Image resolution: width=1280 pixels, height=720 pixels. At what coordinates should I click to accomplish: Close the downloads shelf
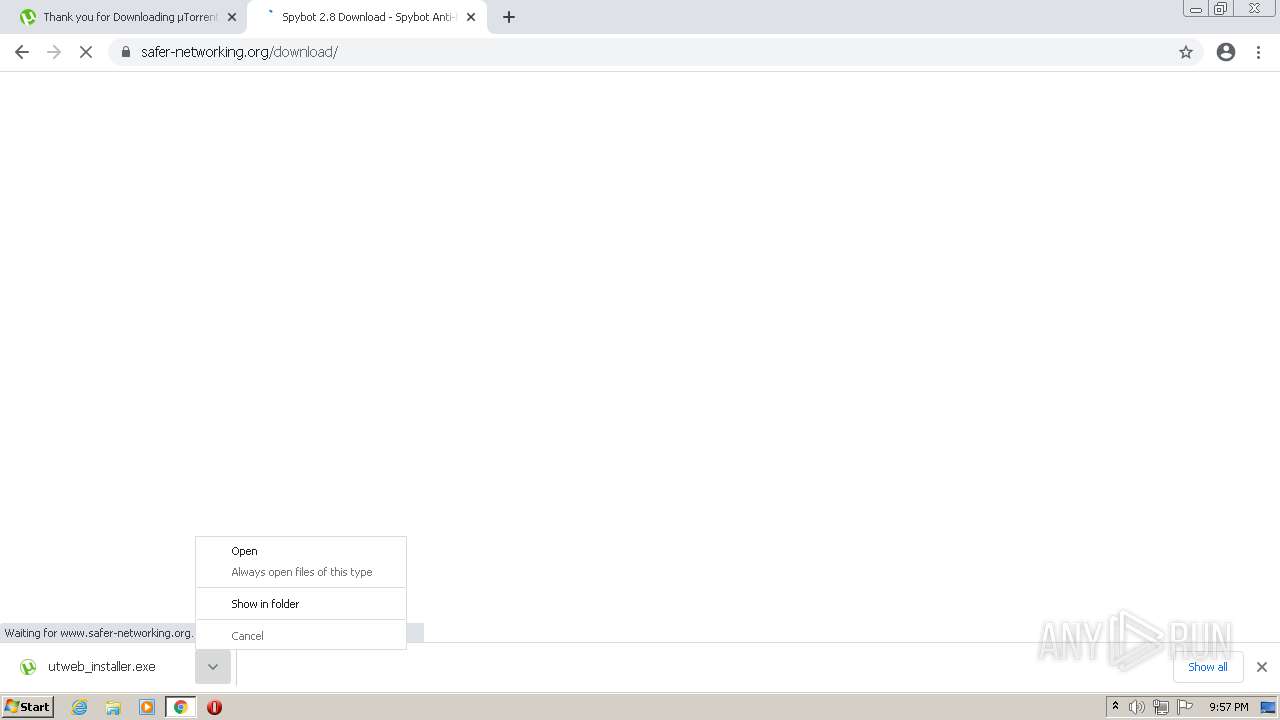[x=1262, y=667]
